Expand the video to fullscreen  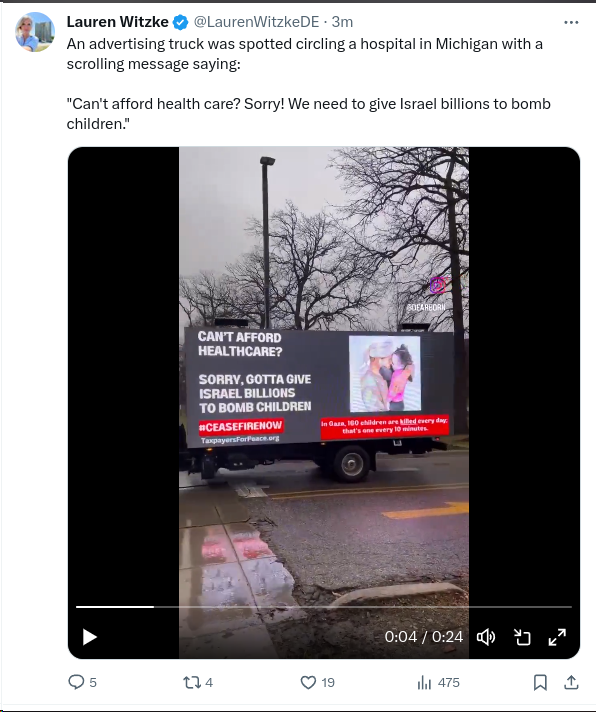pyautogui.click(x=557, y=637)
